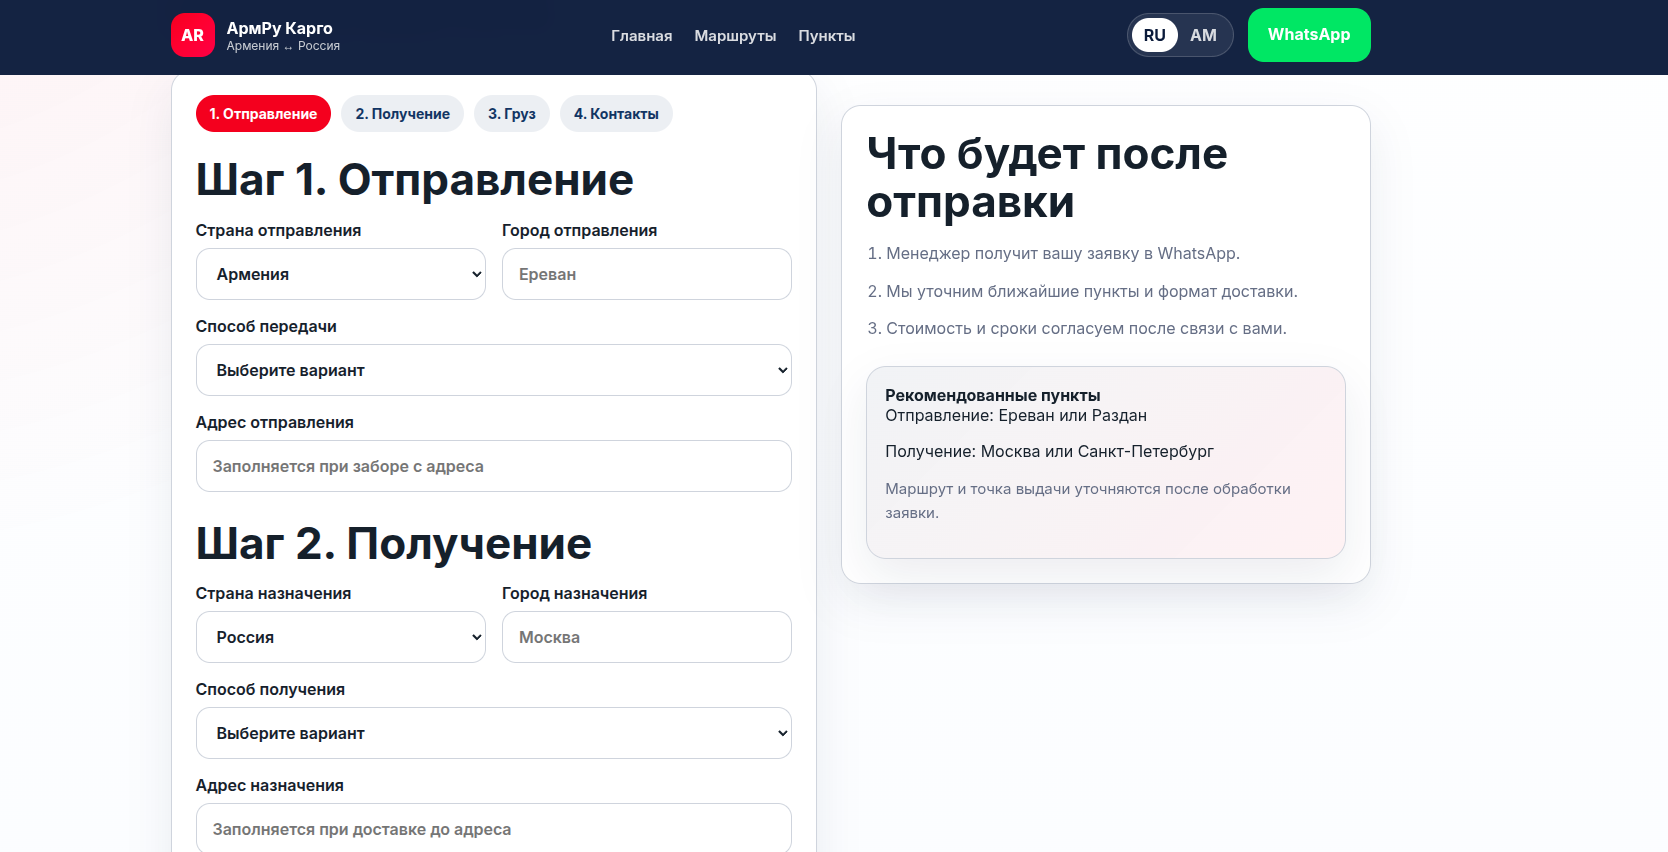
Task: Focus the Город назначения field with Москва placeholder
Action: (647, 637)
